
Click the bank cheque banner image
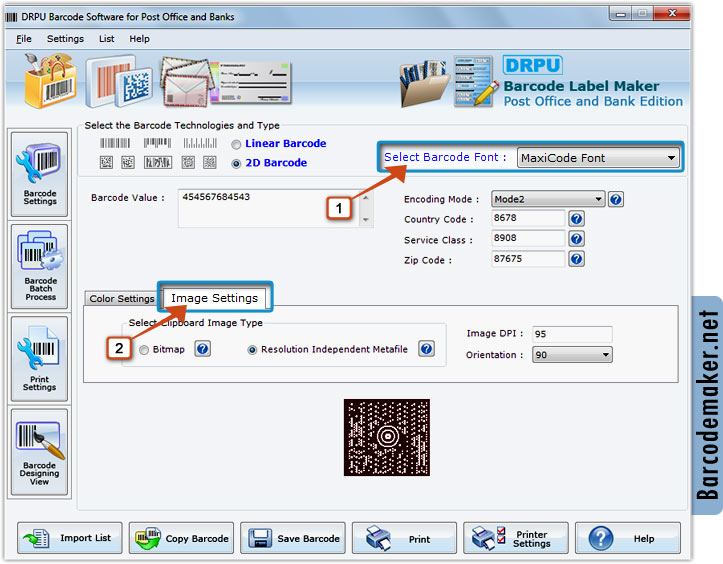click(x=253, y=82)
